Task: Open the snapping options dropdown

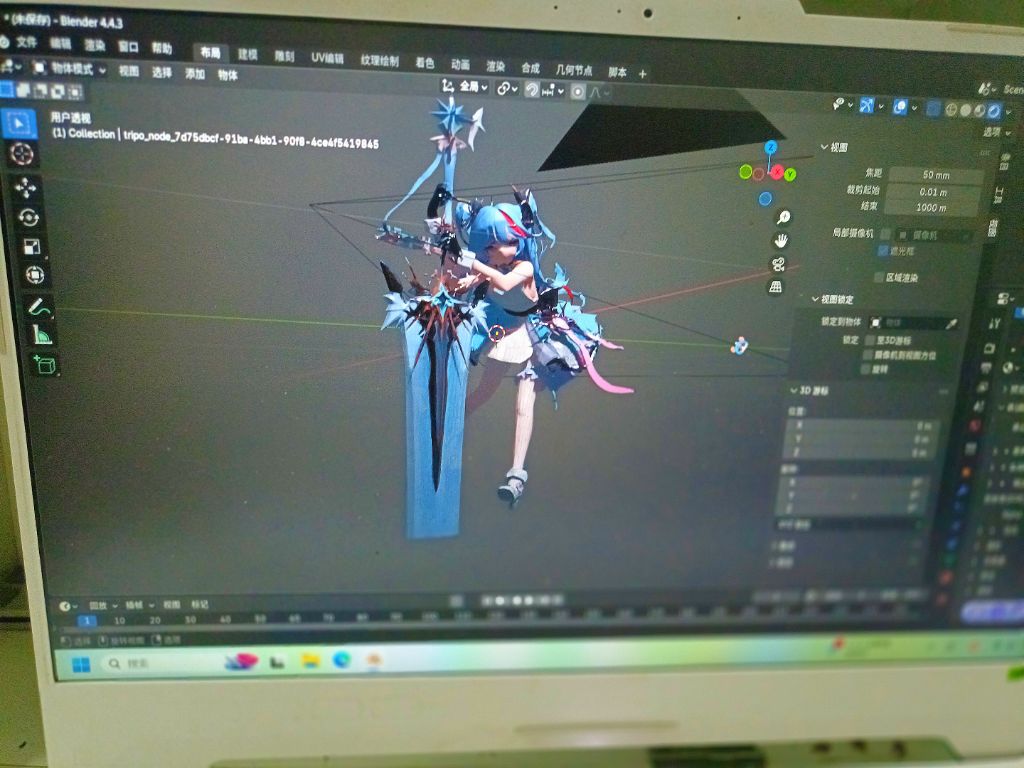Action: coord(552,91)
